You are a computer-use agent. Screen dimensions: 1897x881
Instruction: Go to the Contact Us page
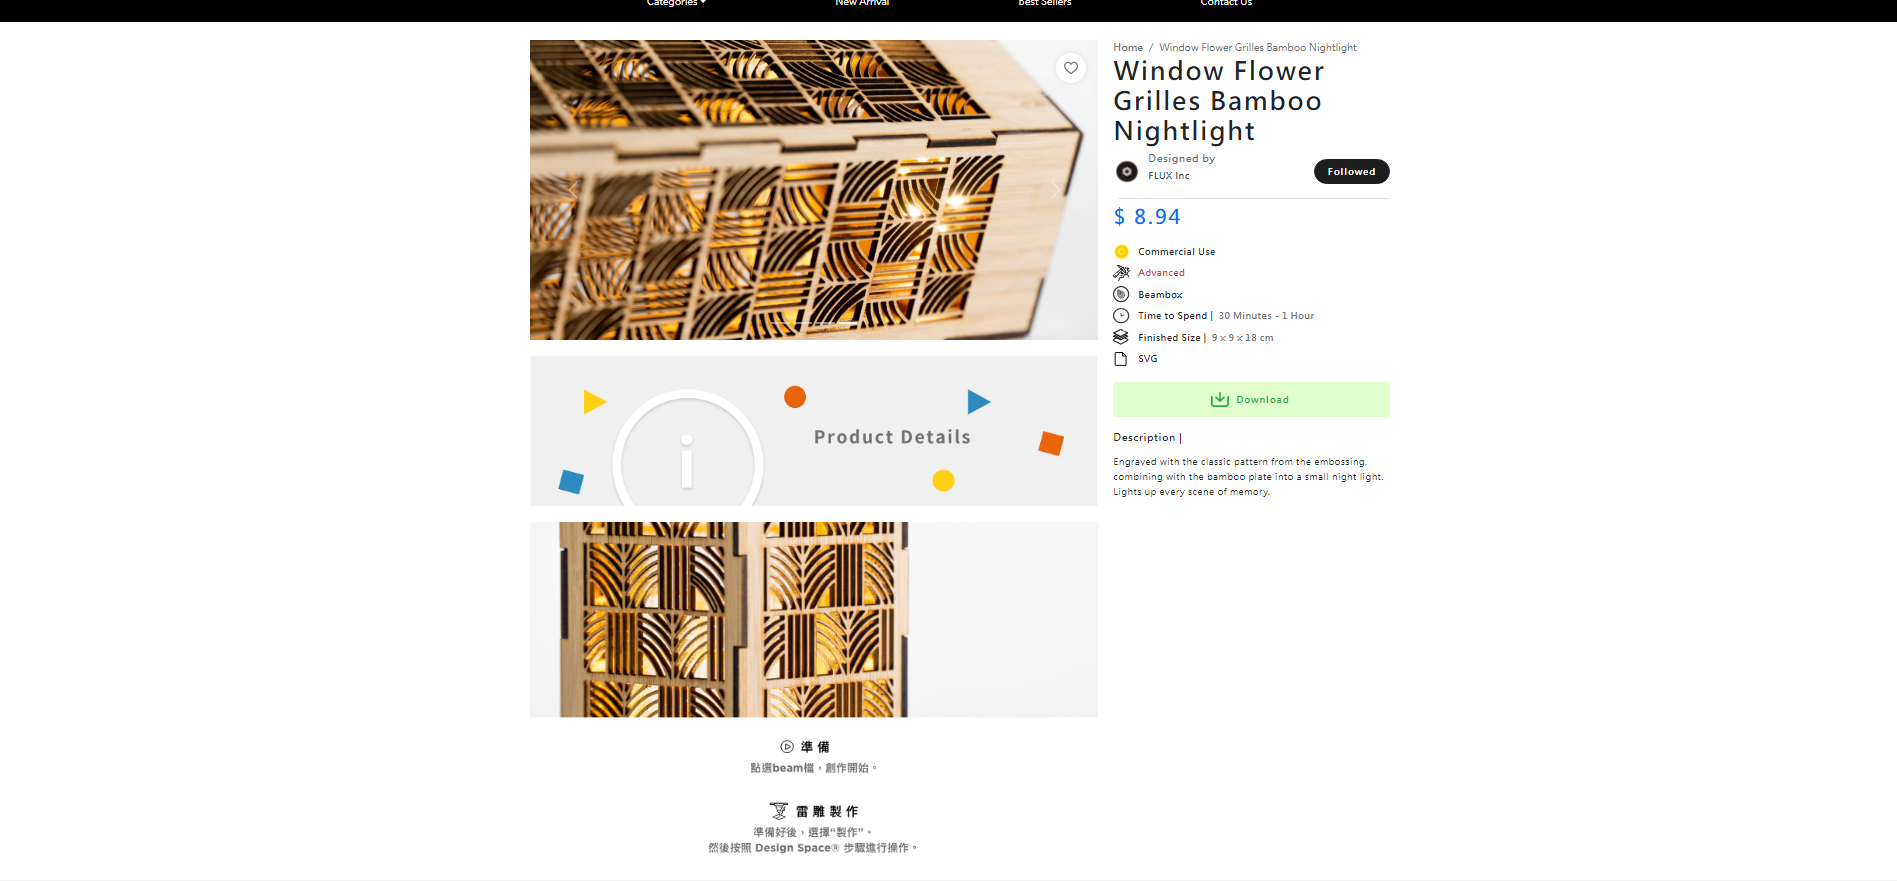point(1226,3)
